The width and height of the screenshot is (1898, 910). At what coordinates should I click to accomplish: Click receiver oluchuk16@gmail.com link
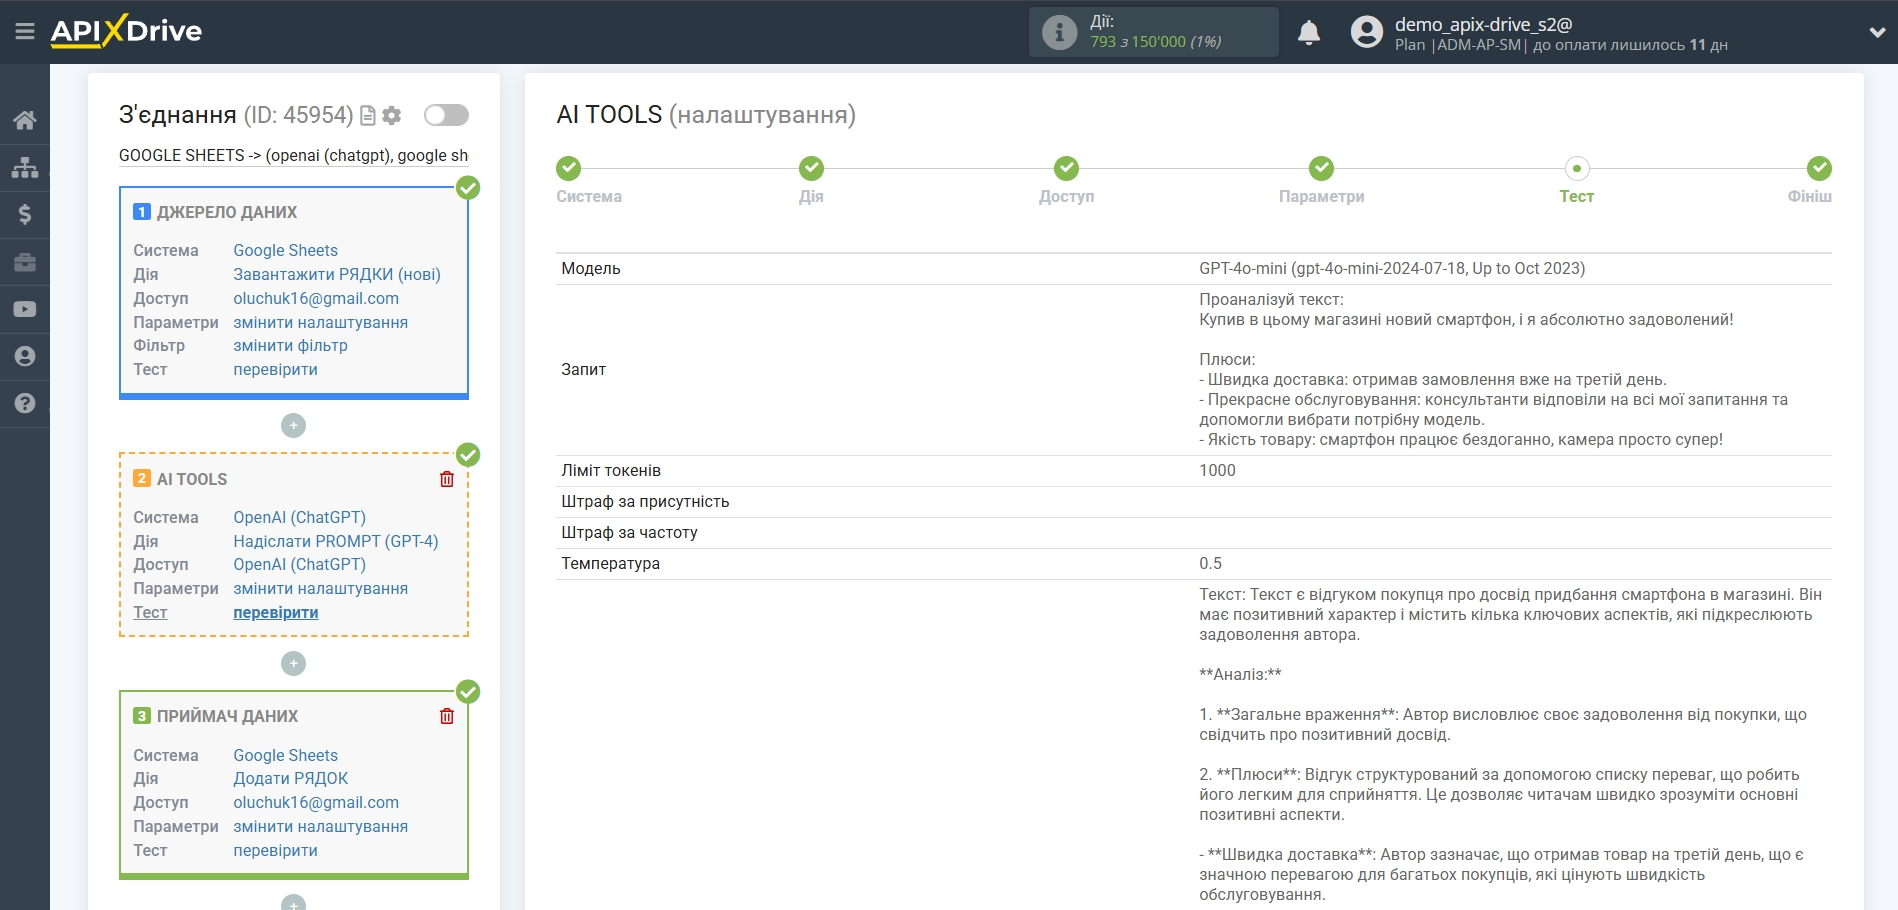[x=316, y=803]
